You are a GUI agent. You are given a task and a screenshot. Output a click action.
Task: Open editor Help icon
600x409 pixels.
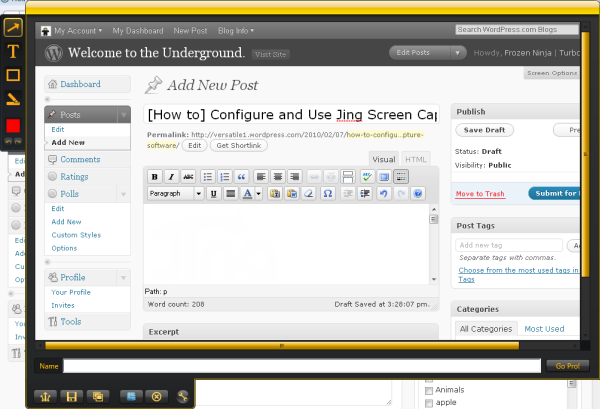pos(418,194)
